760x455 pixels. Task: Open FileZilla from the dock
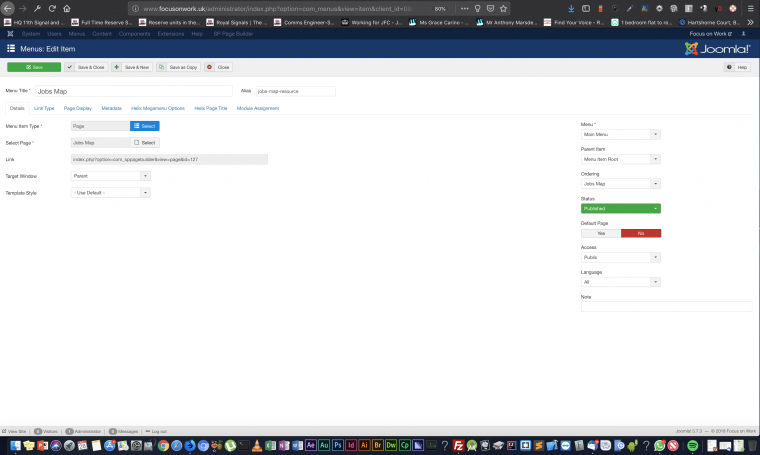point(459,445)
